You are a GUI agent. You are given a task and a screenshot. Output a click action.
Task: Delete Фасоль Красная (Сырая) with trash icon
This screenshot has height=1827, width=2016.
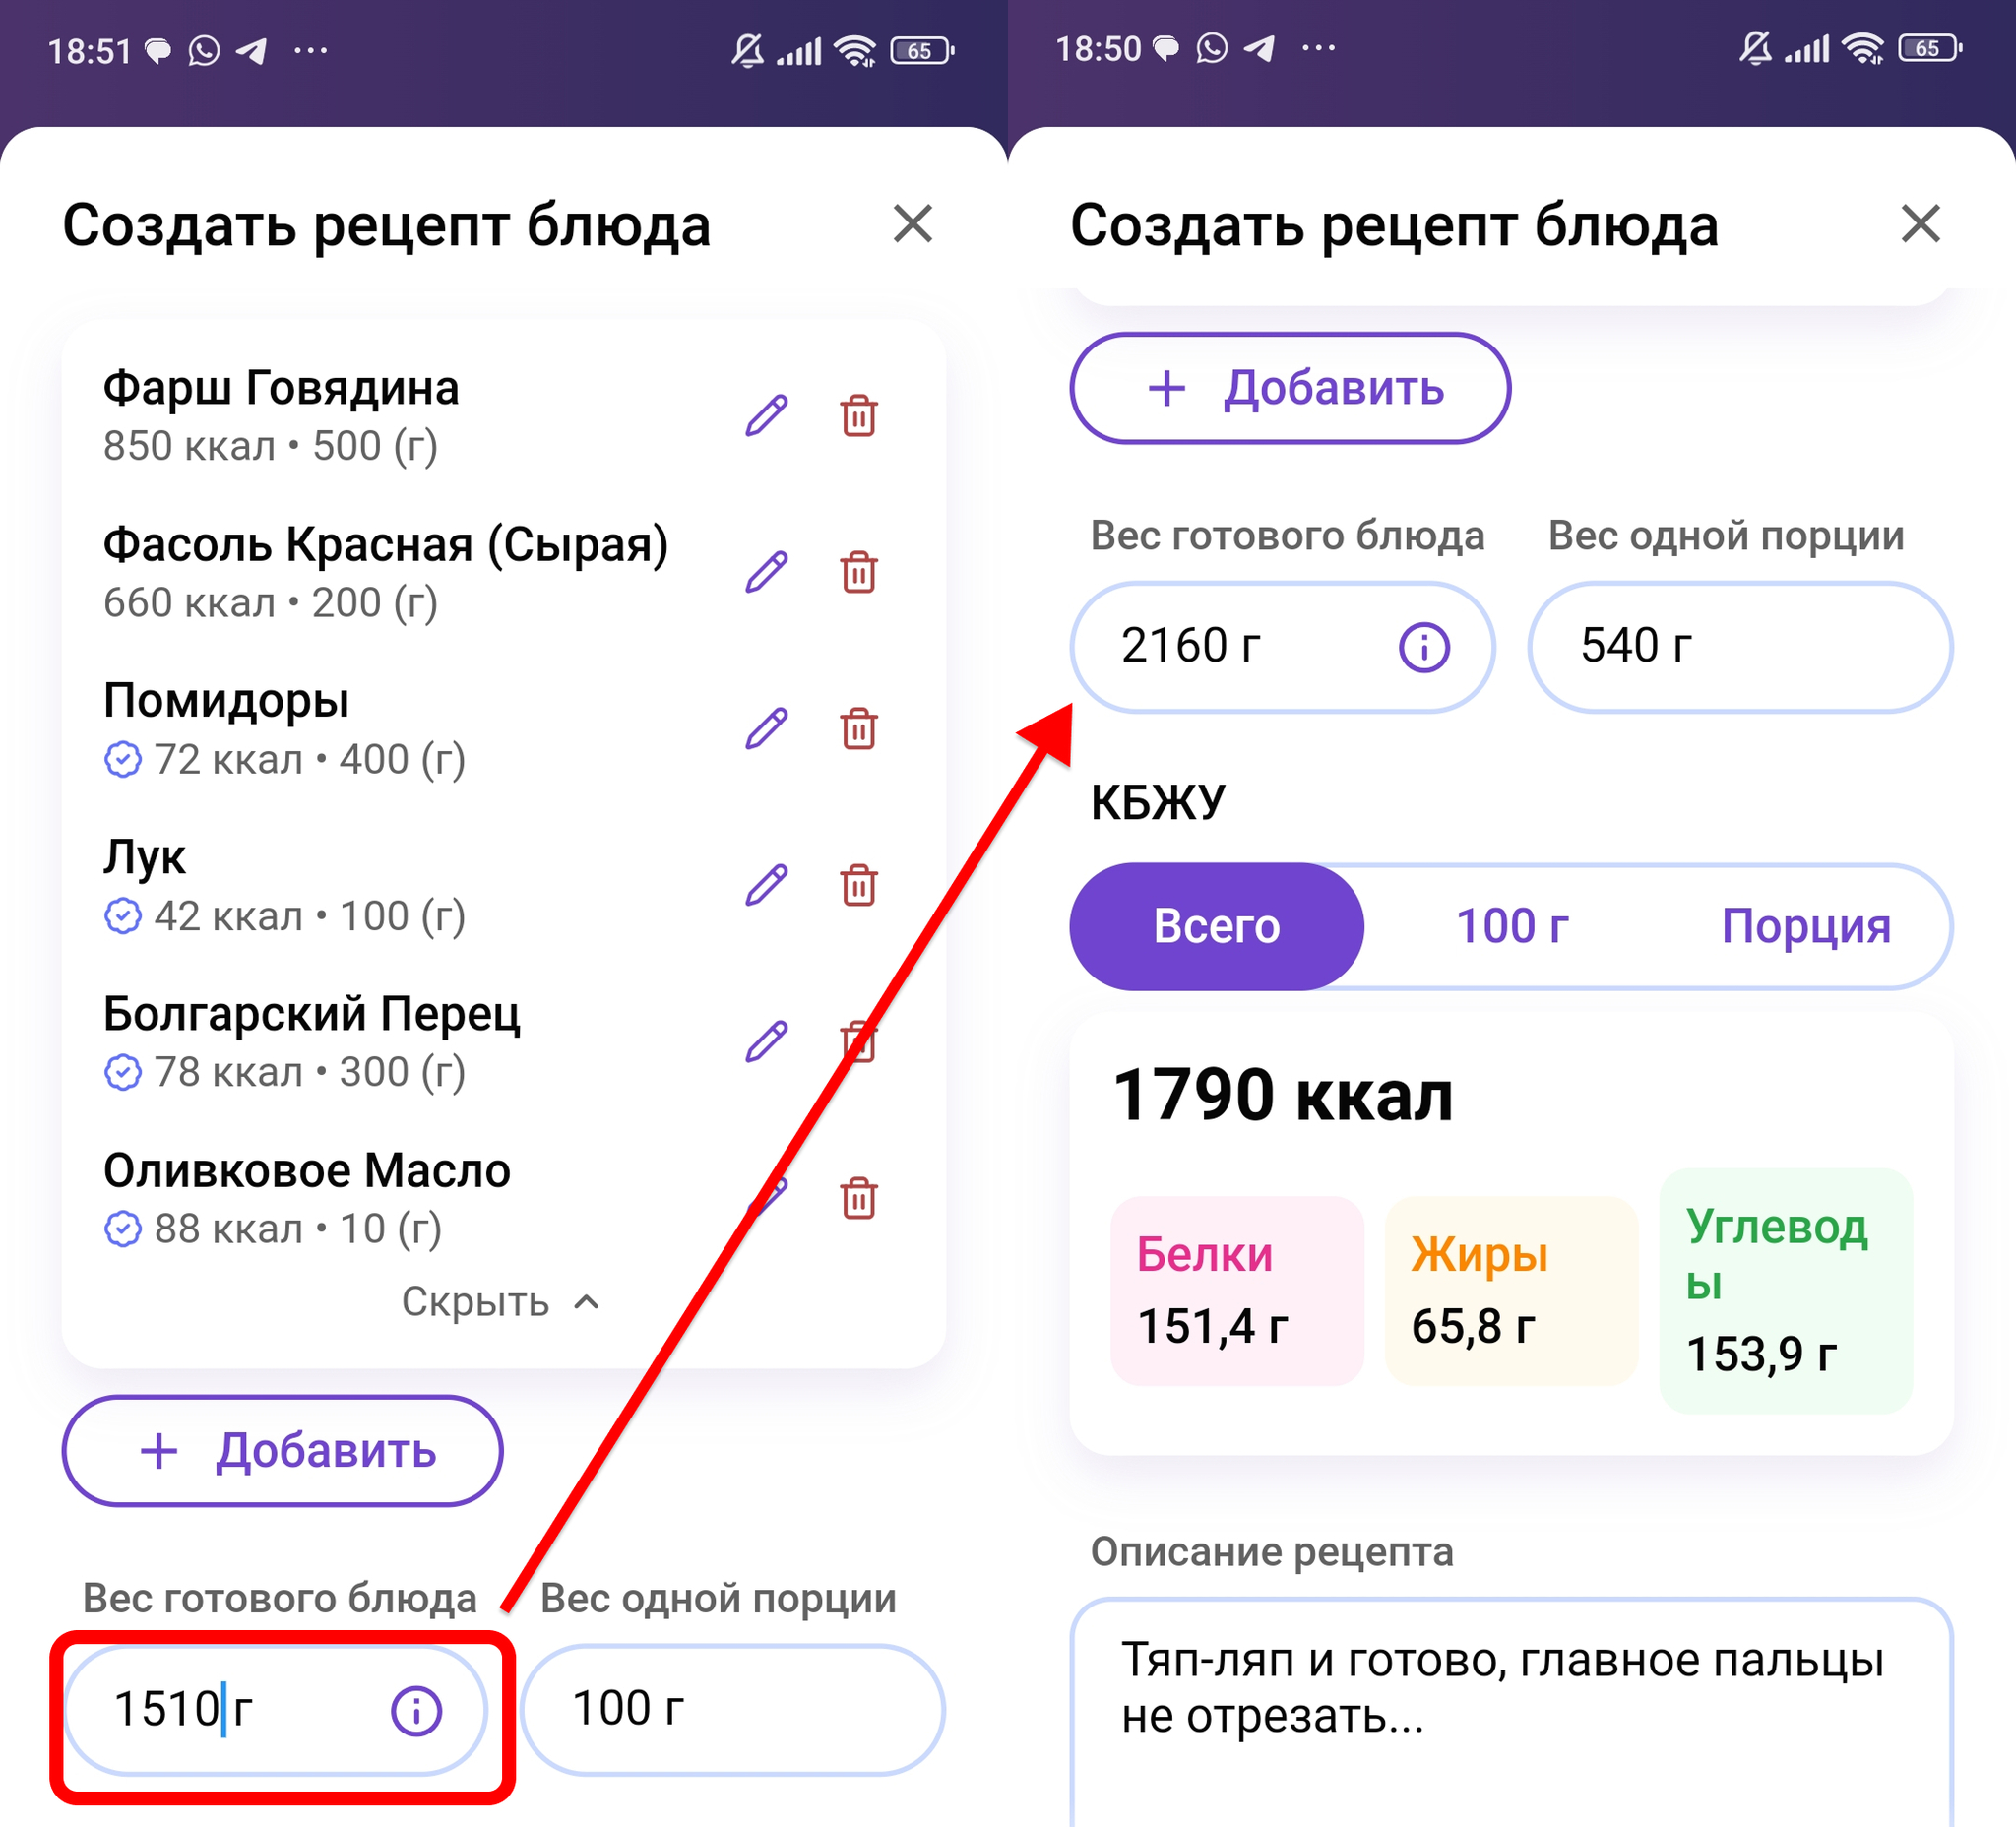858,572
